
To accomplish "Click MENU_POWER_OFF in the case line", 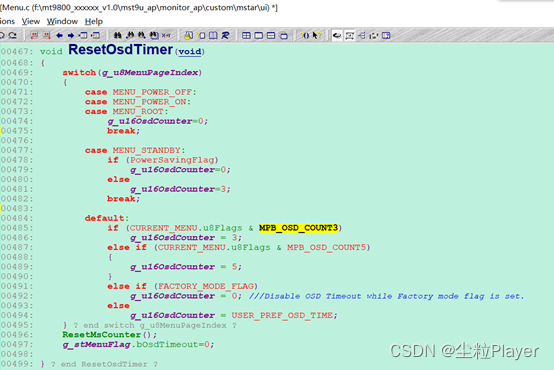I will 152,92.
